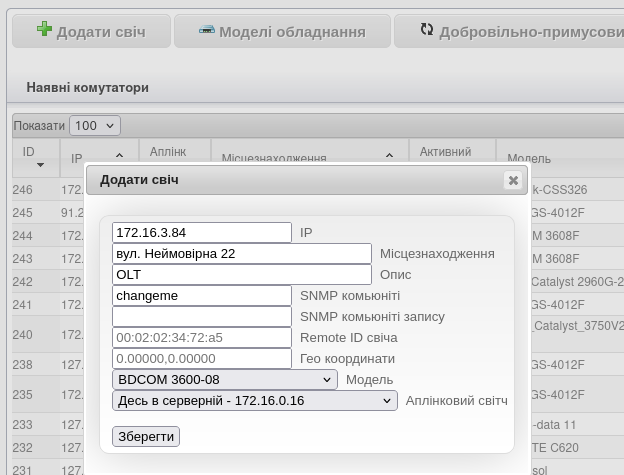The width and height of the screenshot is (624, 475).
Task: Open the Аплінковий світч dropdown
Action: tap(255, 401)
